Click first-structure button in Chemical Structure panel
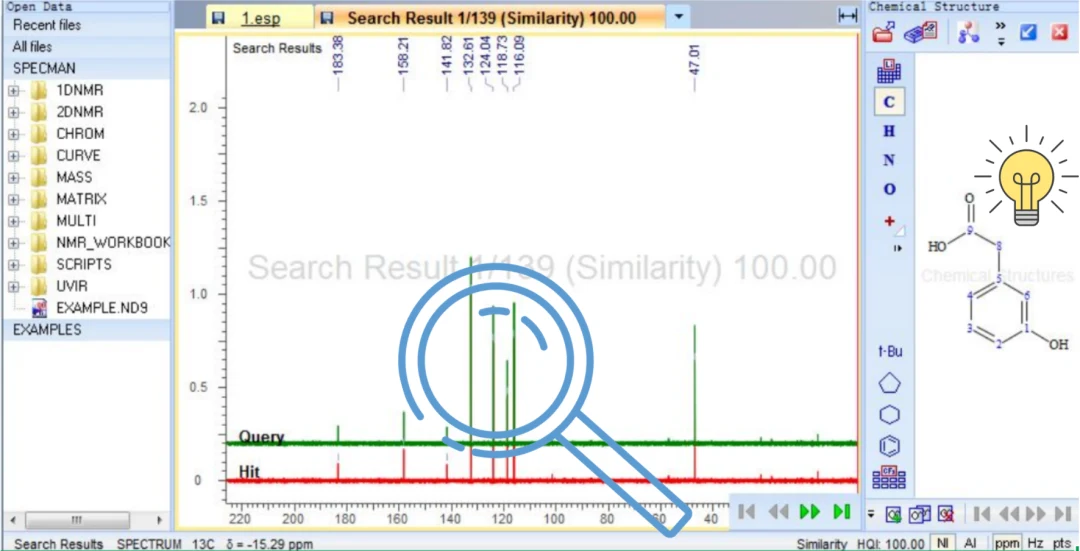The height and width of the screenshot is (551, 1080). point(982,514)
